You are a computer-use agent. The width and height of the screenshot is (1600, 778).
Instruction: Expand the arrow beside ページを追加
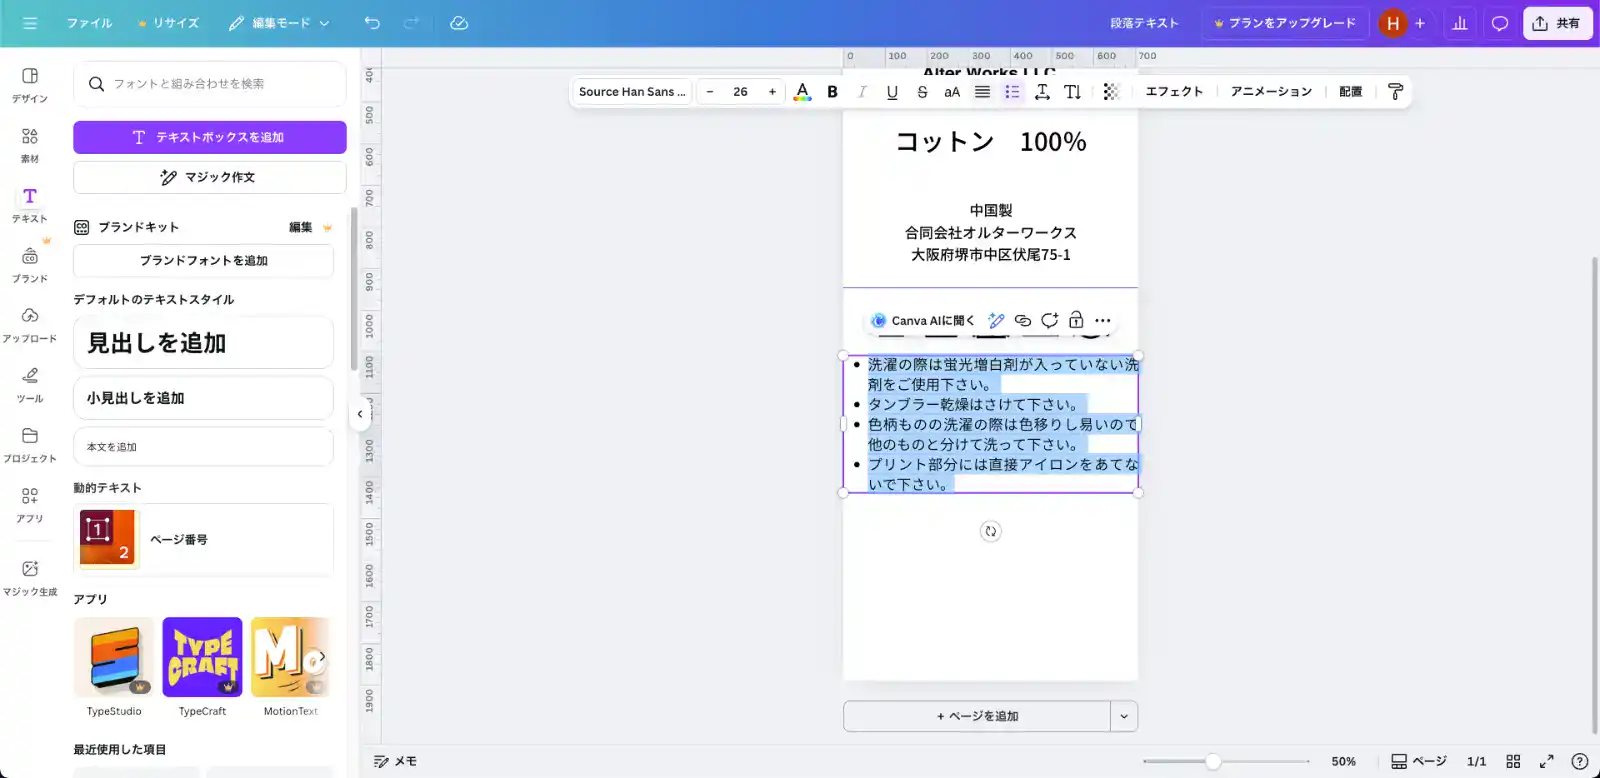[x=1124, y=716]
